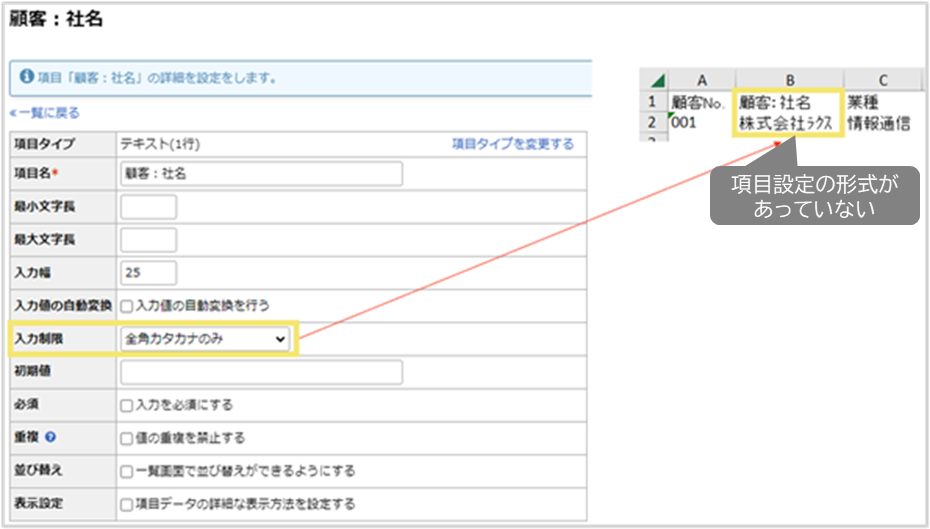
Task: Click the 入力幅 field showing 25
Action: click(x=148, y=273)
